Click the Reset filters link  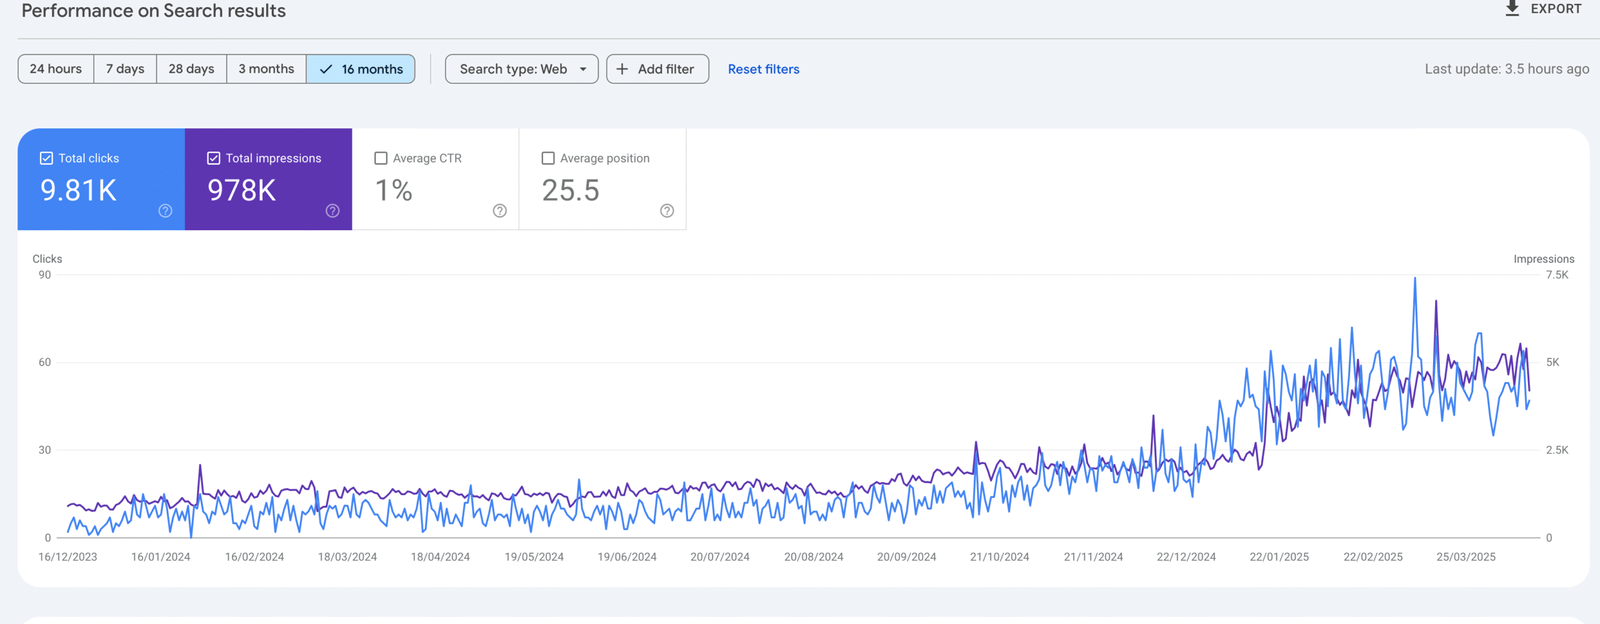pyautogui.click(x=763, y=69)
